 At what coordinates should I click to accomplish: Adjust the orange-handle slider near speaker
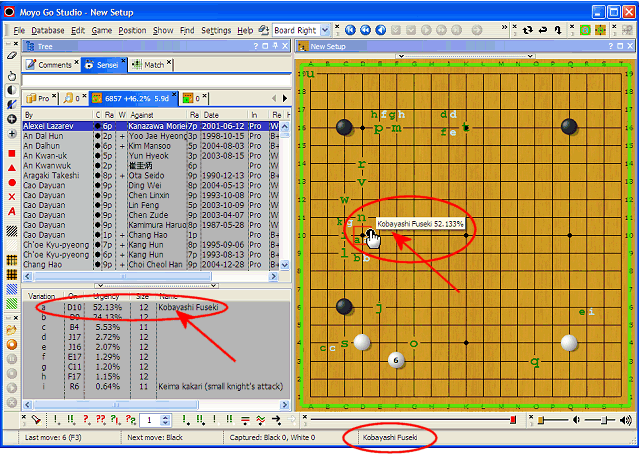pos(541,420)
